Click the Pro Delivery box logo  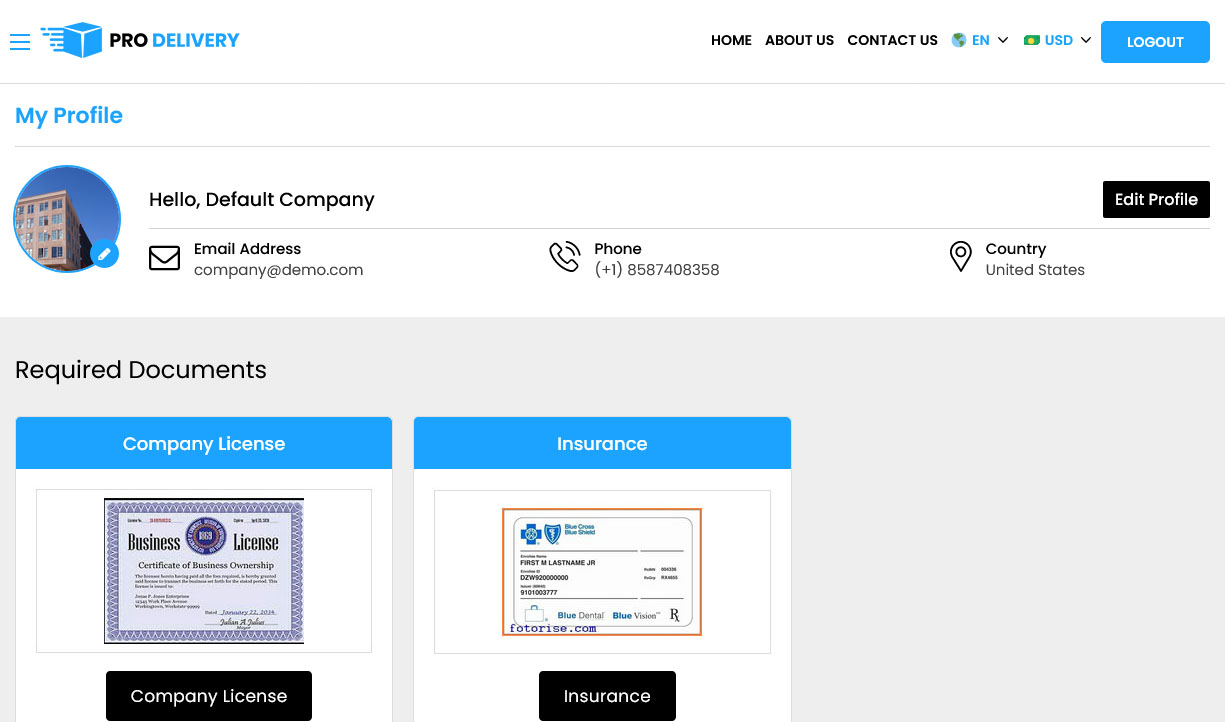pos(73,40)
